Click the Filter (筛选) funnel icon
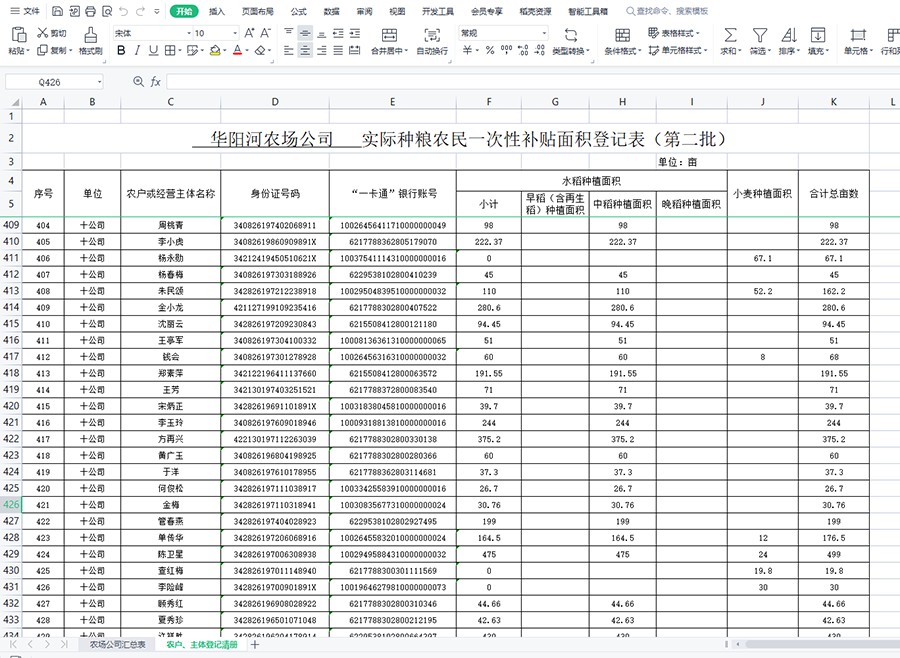Screen dimensions: 900x658 (759, 35)
